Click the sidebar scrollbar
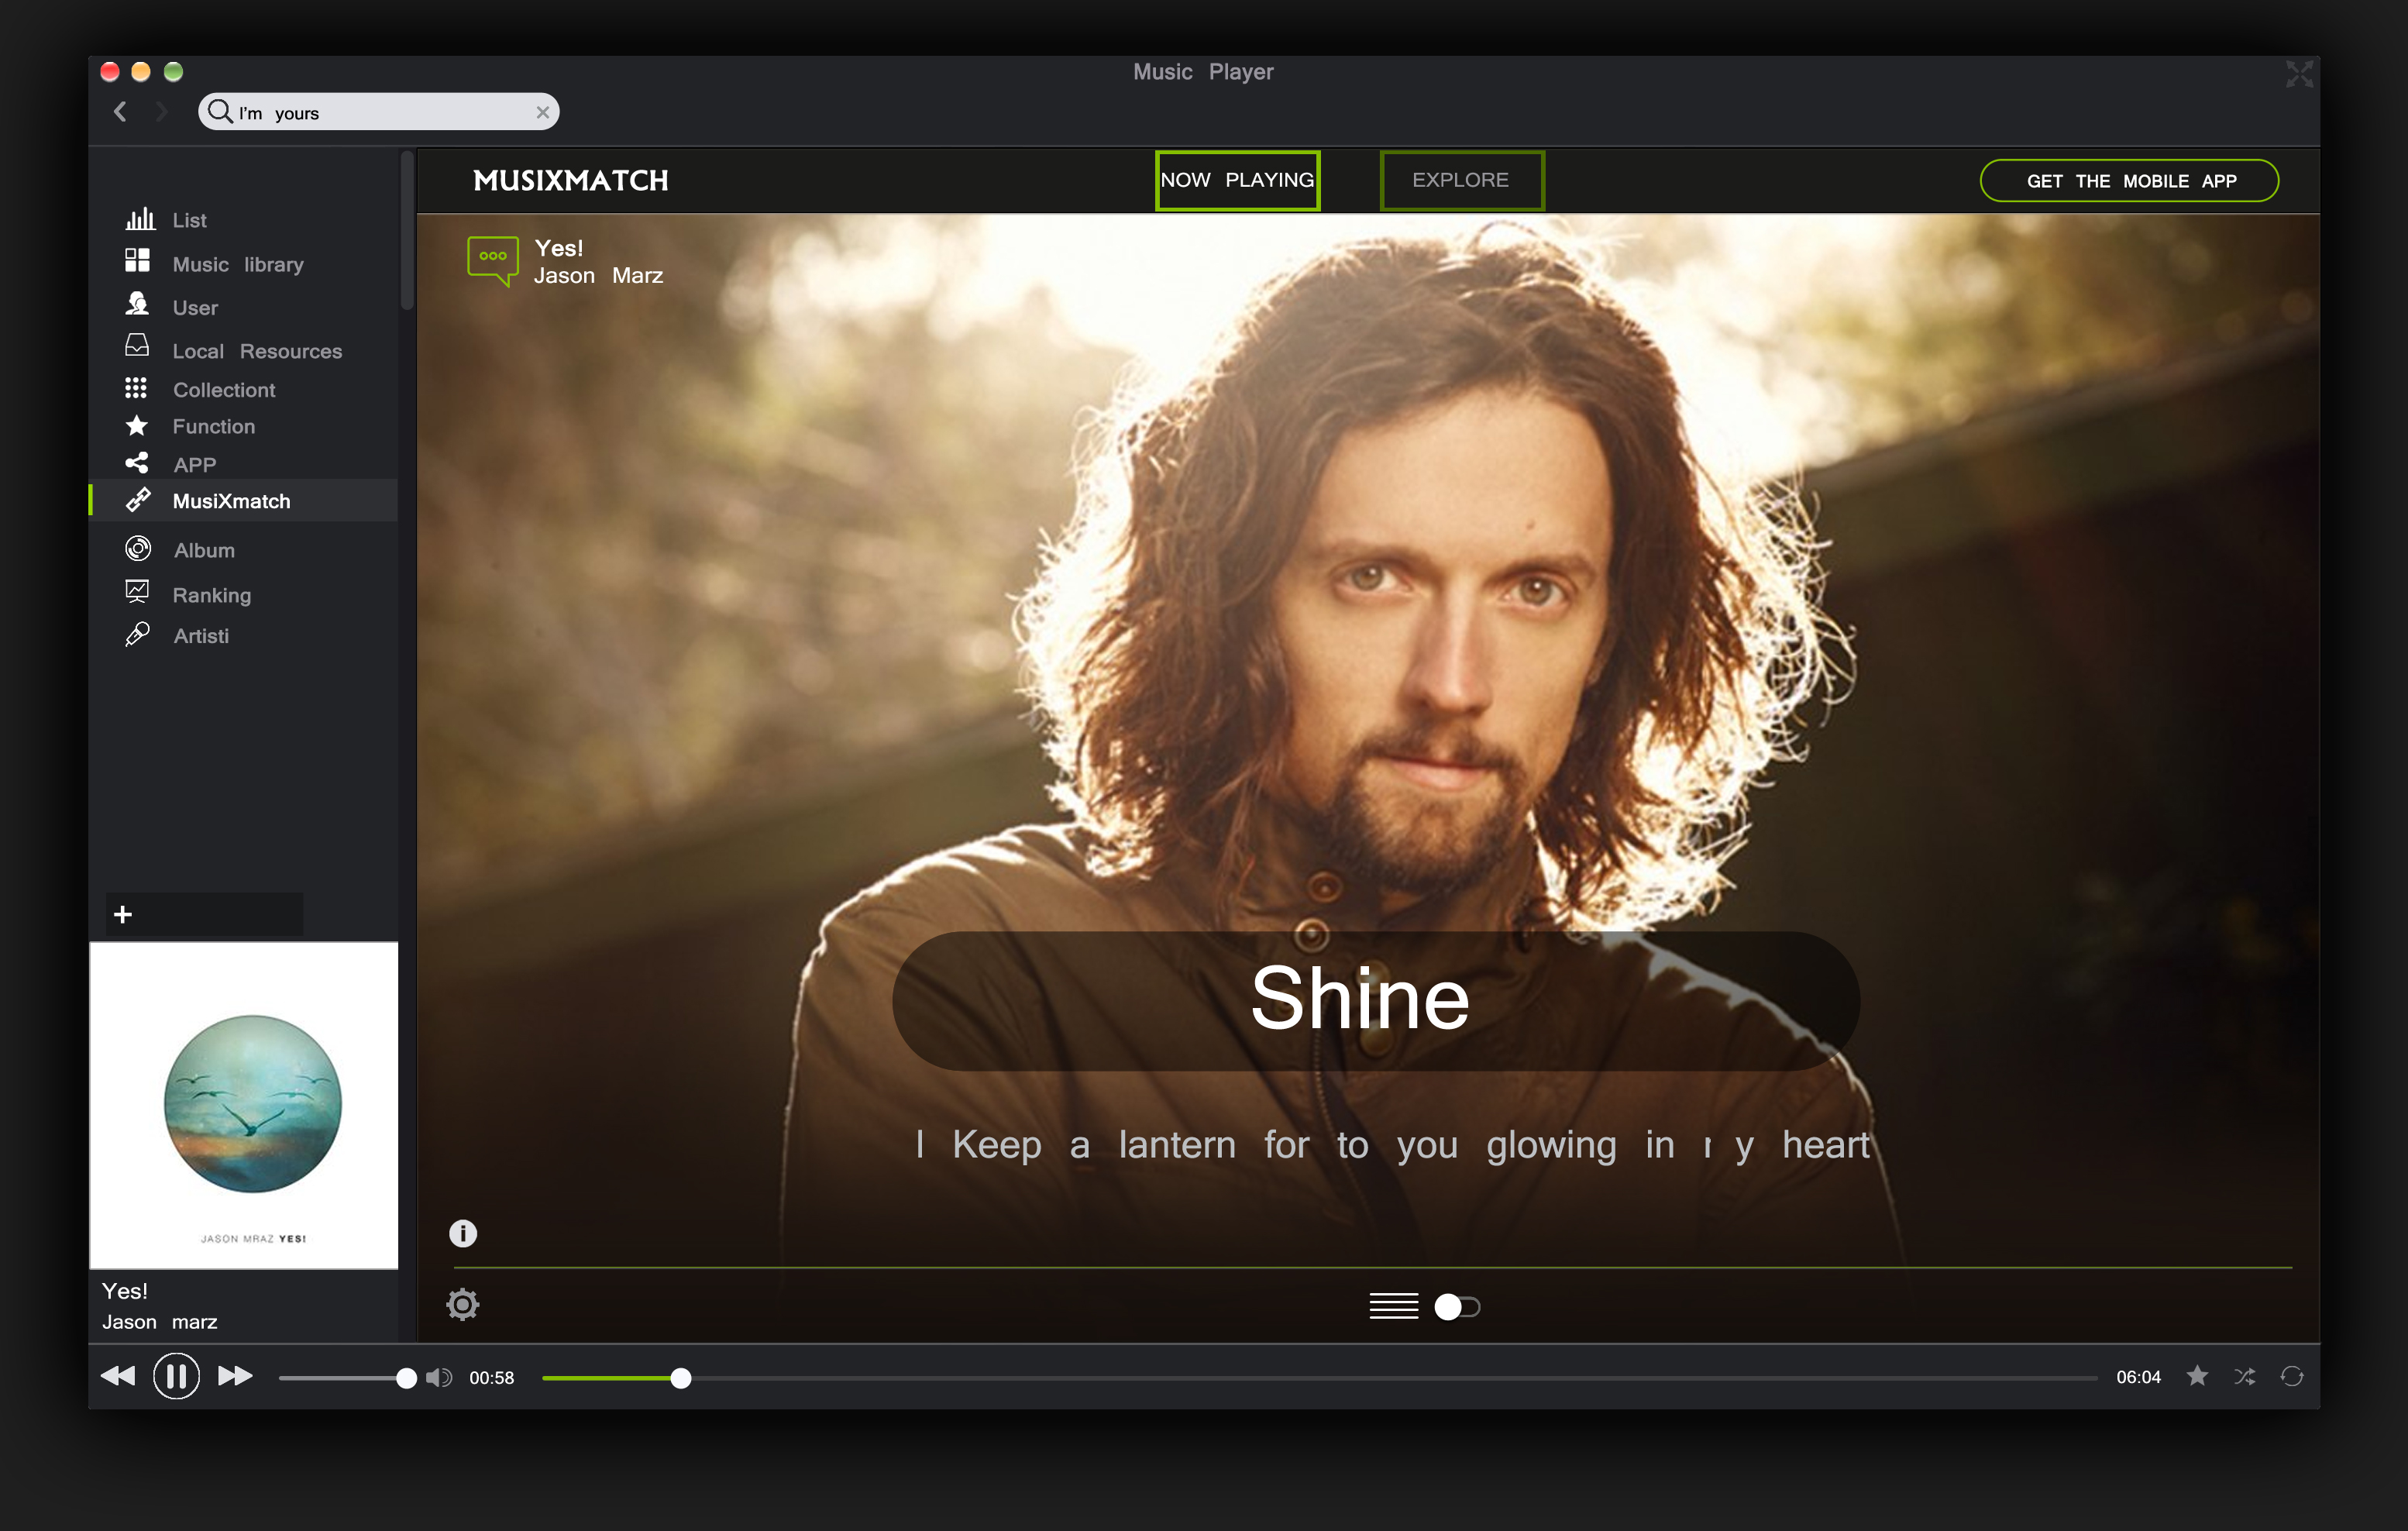This screenshot has height=1531, width=2408. [406, 230]
